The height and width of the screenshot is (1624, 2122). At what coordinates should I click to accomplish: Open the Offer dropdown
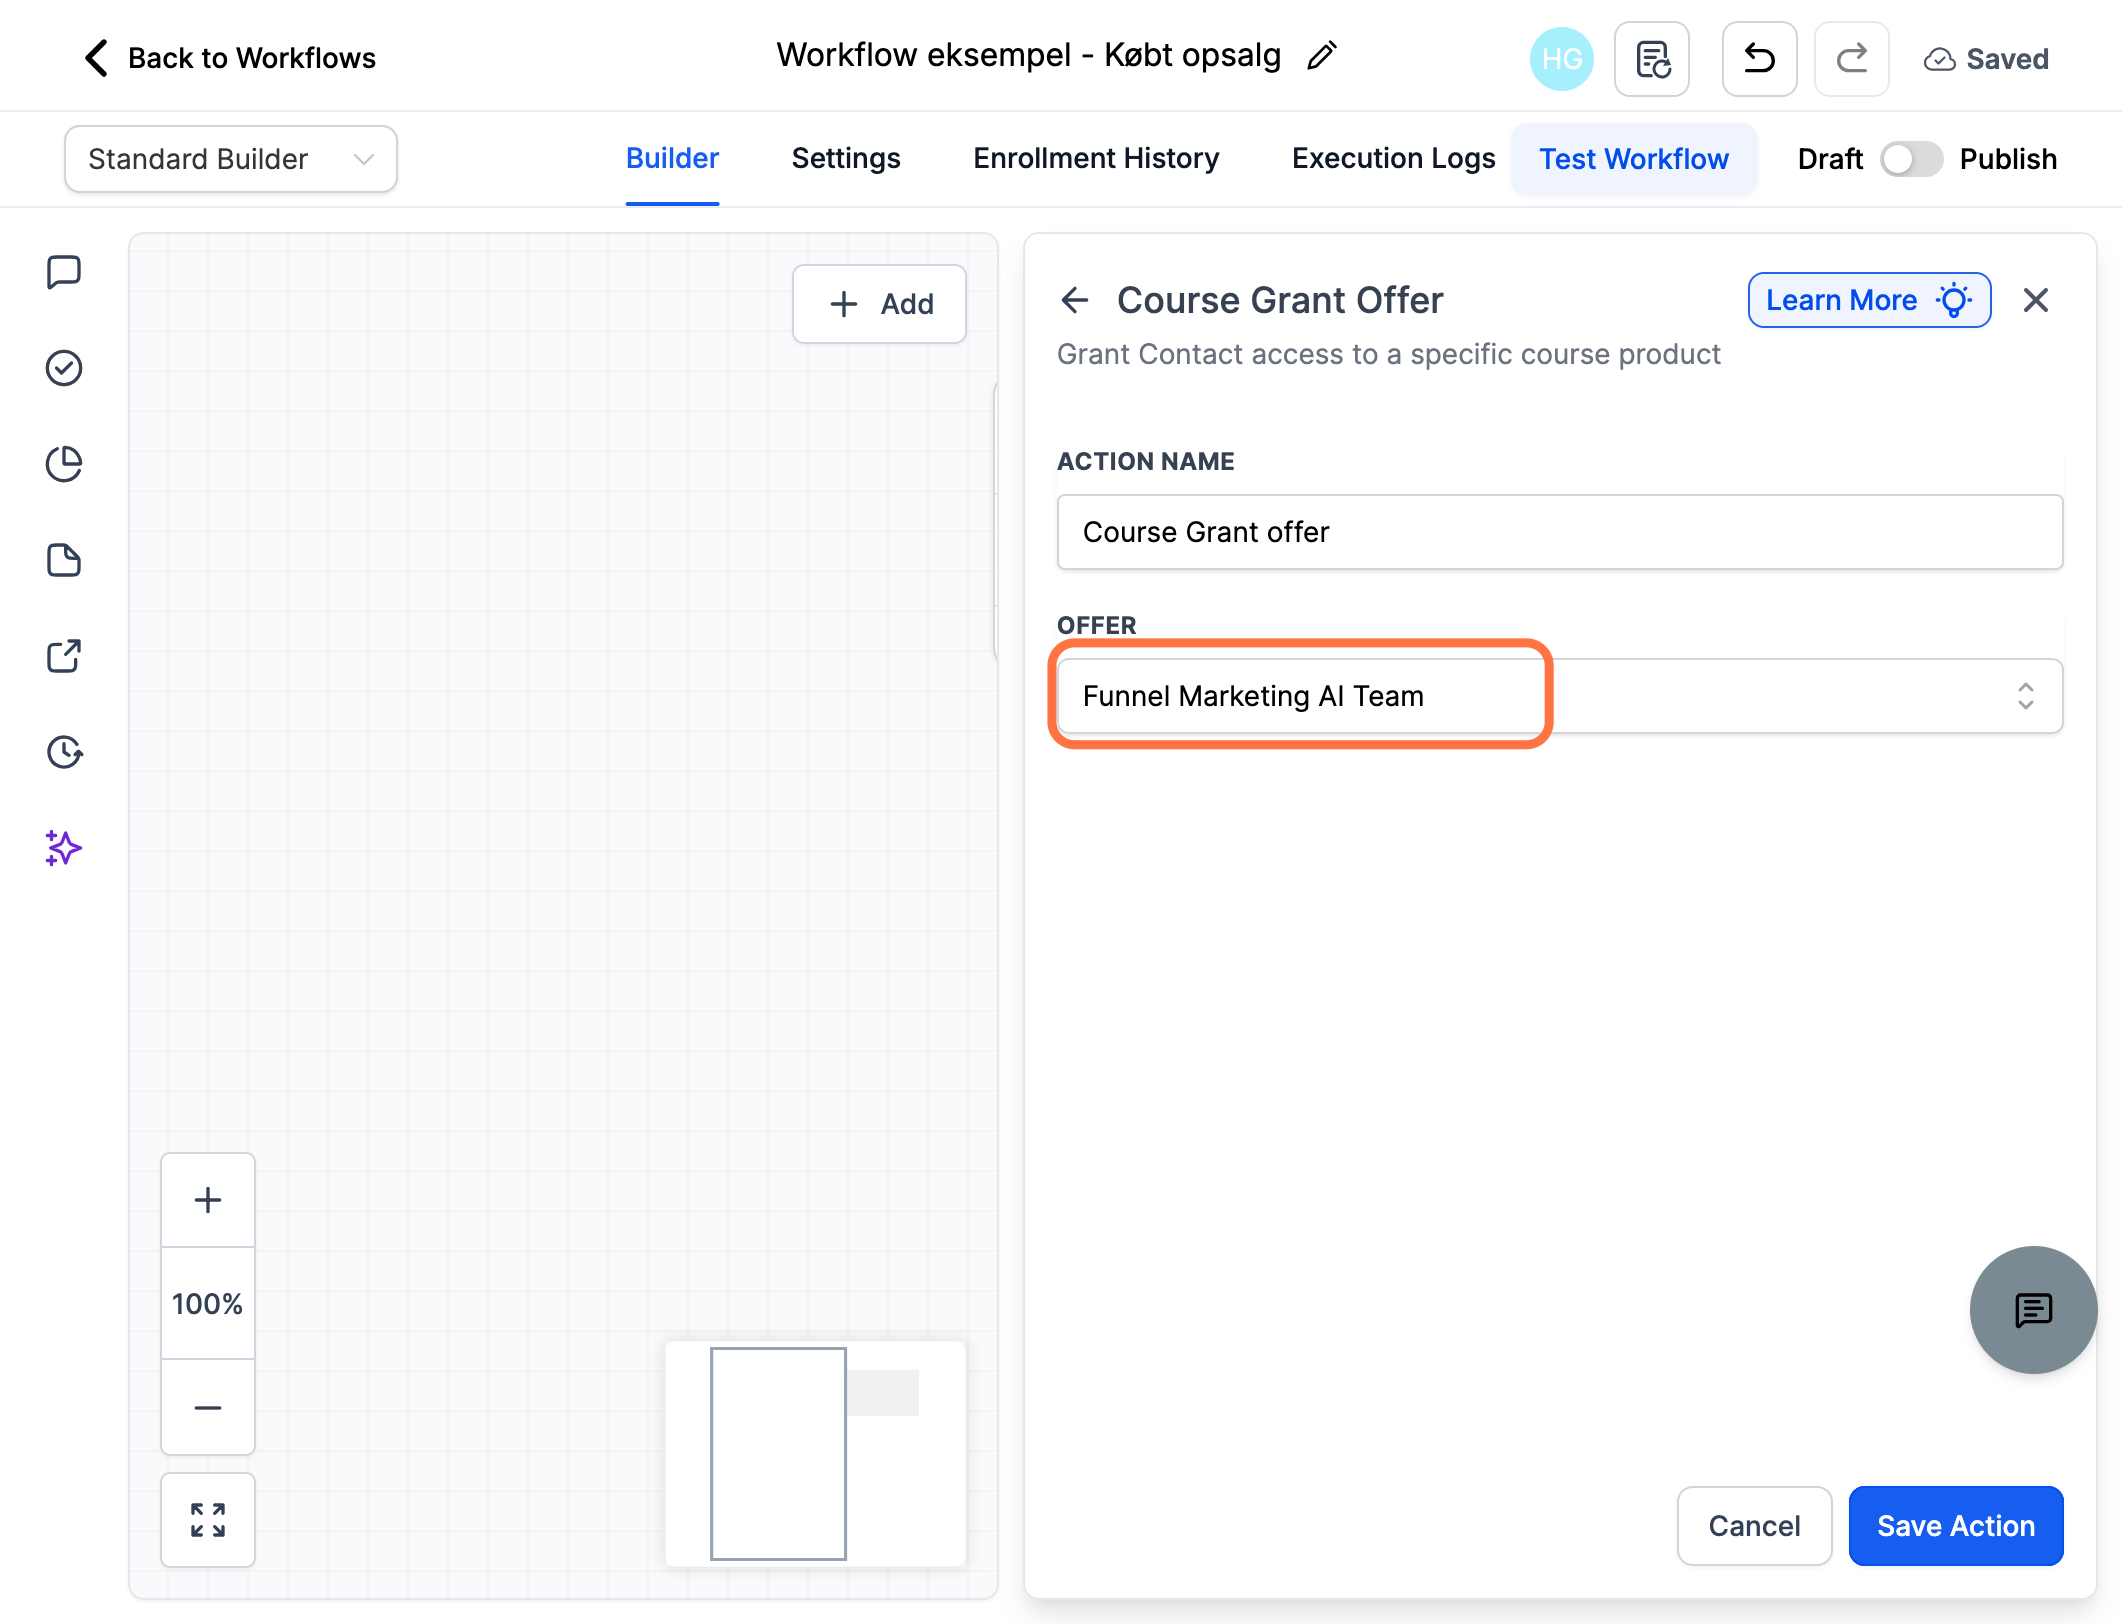(1560, 696)
